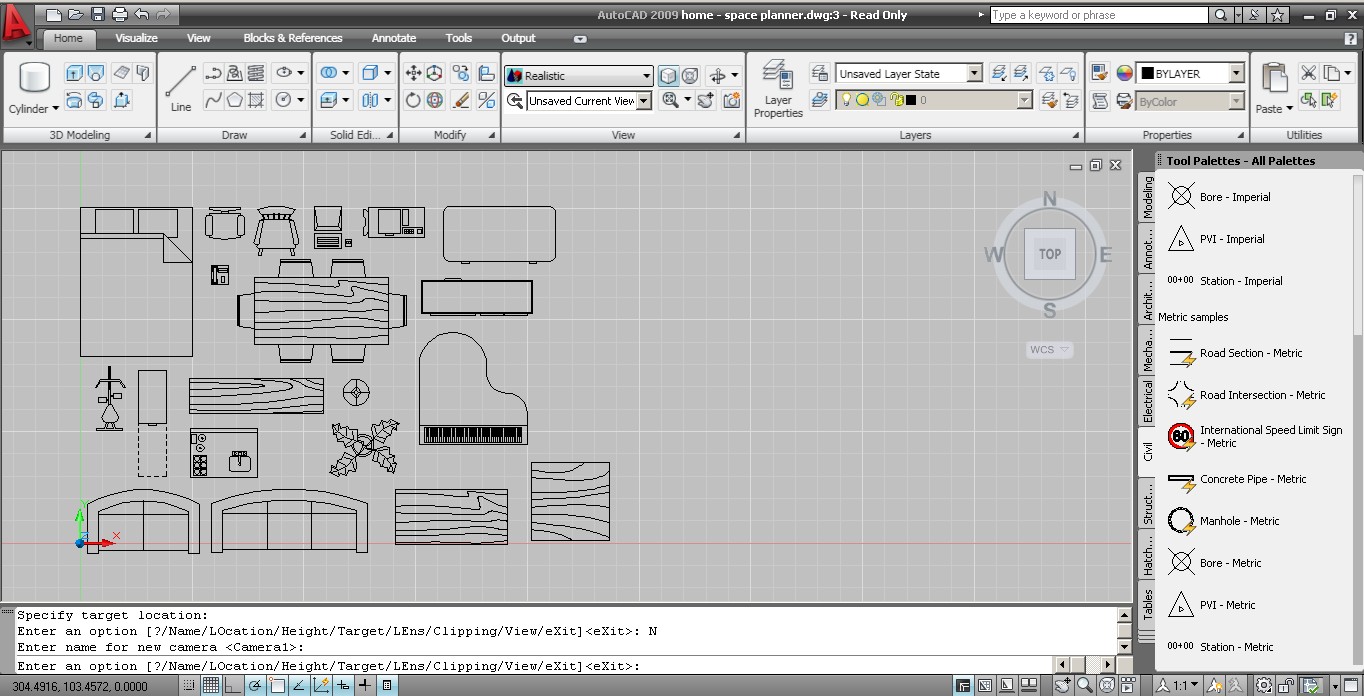The width and height of the screenshot is (1364, 696).
Task: Toggle snap mode in status bar
Action: pyautogui.click(x=189, y=686)
